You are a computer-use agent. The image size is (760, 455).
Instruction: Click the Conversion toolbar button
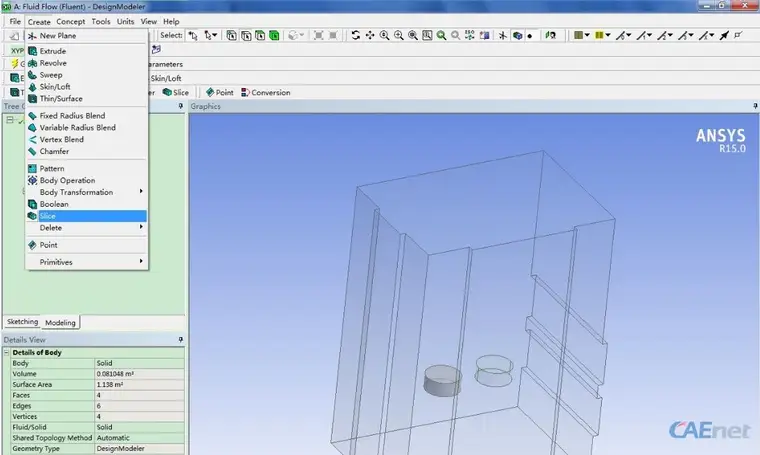pyautogui.click(x=266, y=92)
